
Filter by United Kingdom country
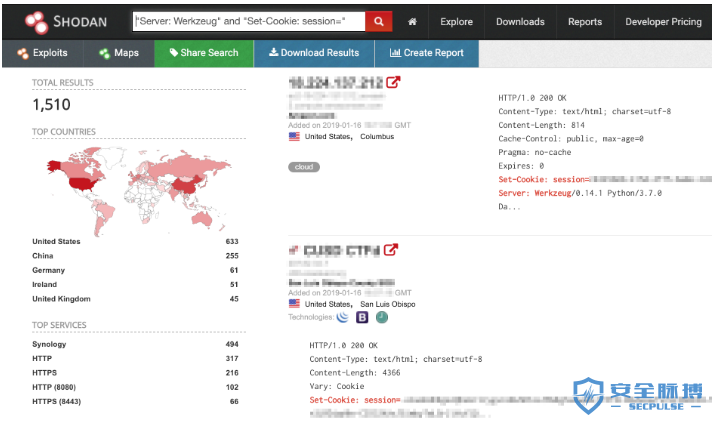click(61, 298)
